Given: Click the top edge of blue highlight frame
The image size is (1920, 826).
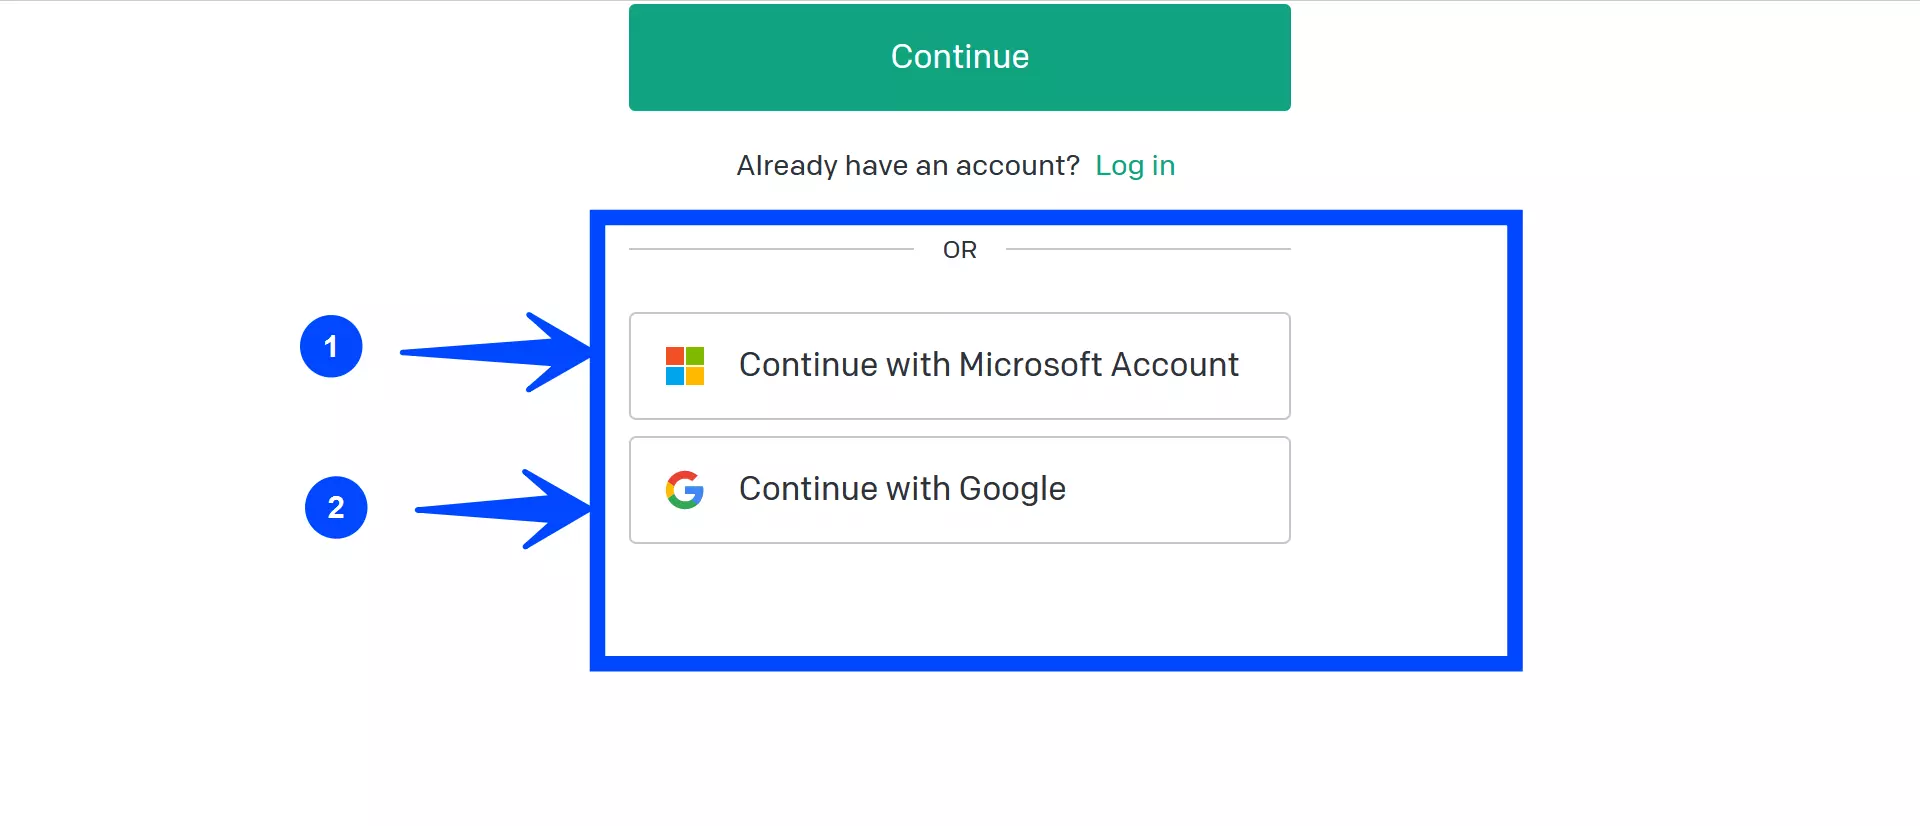Looking at the screenshot, I should (1056, 218).
